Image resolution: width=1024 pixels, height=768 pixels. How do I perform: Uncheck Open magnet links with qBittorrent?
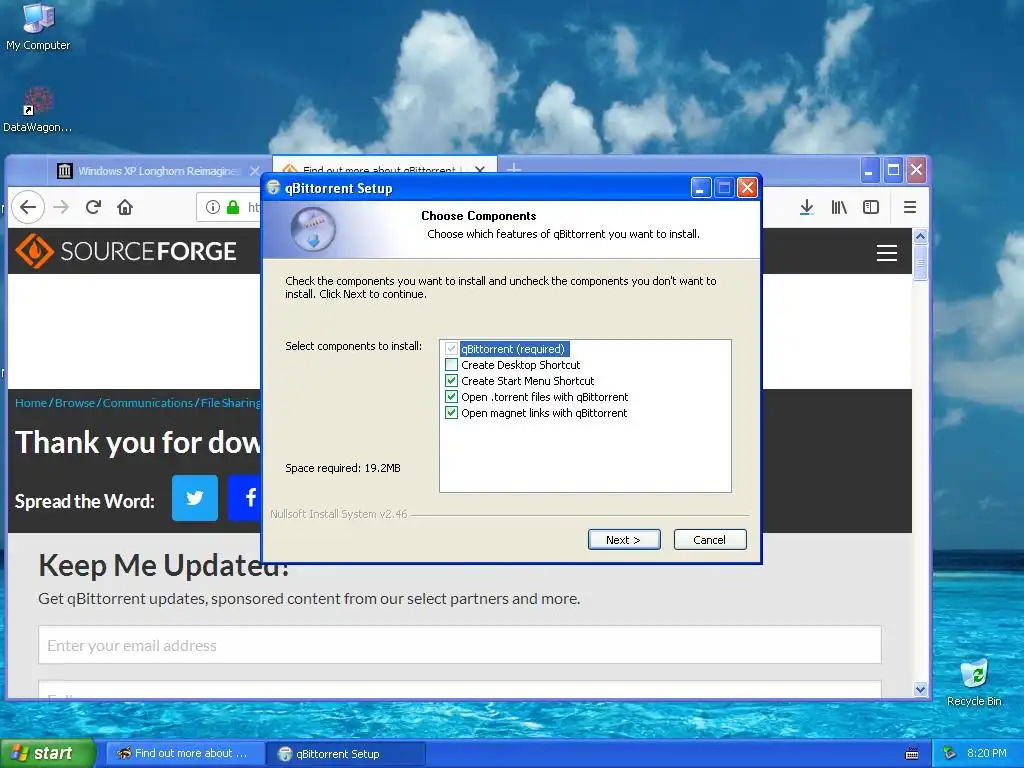[451, 413]
